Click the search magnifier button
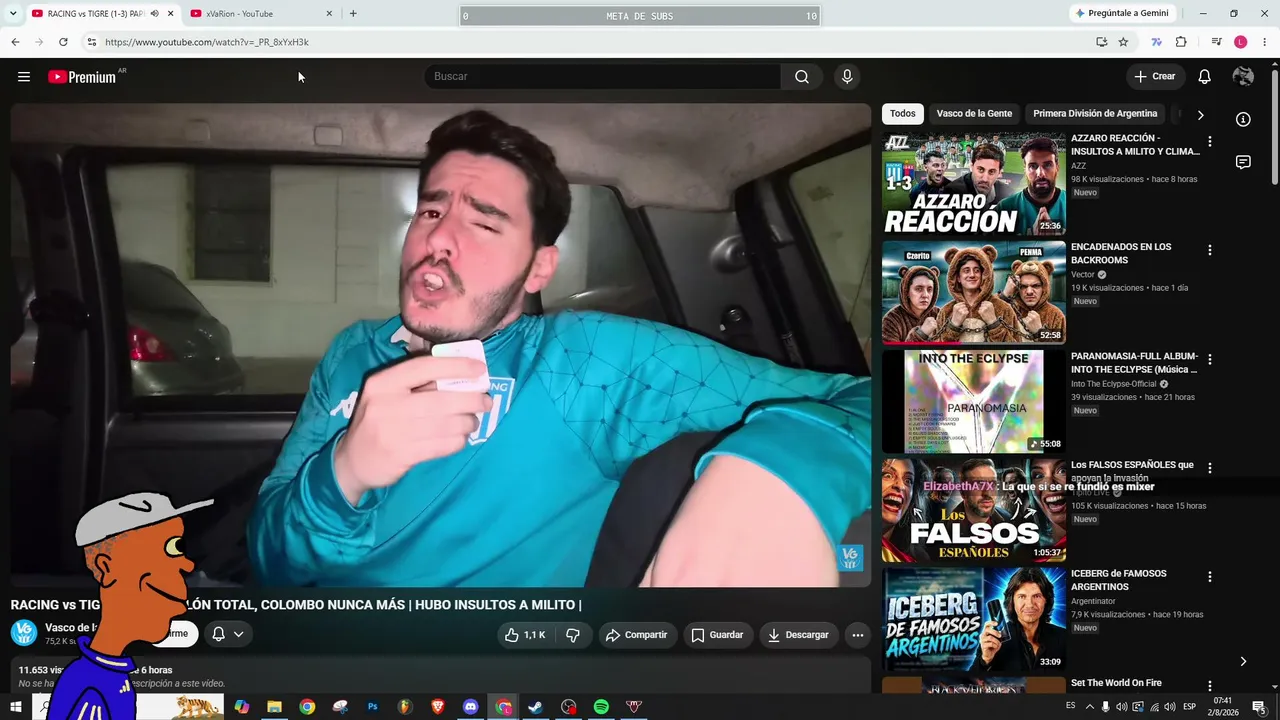Screen dimensions: 1280x720 click(x=802, y=77)
